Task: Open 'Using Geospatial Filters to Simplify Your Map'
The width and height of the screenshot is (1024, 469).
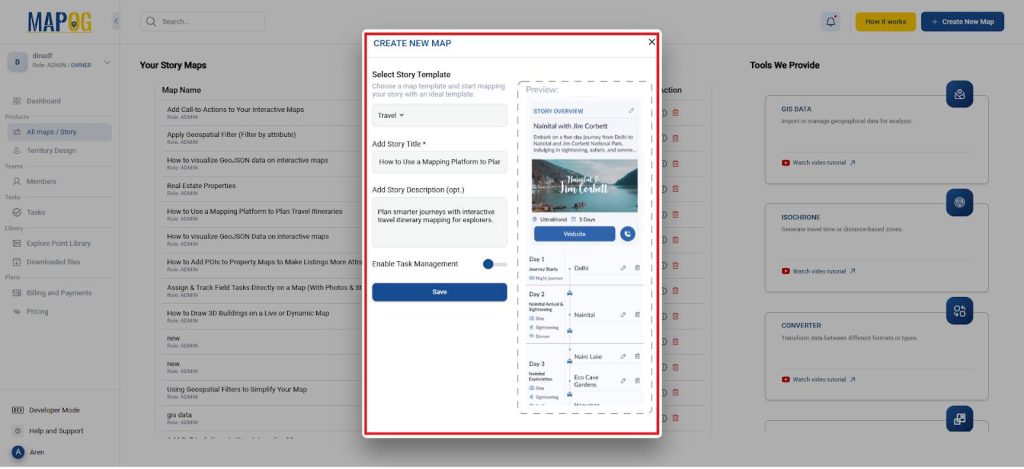Action: [x=236, y=389]
